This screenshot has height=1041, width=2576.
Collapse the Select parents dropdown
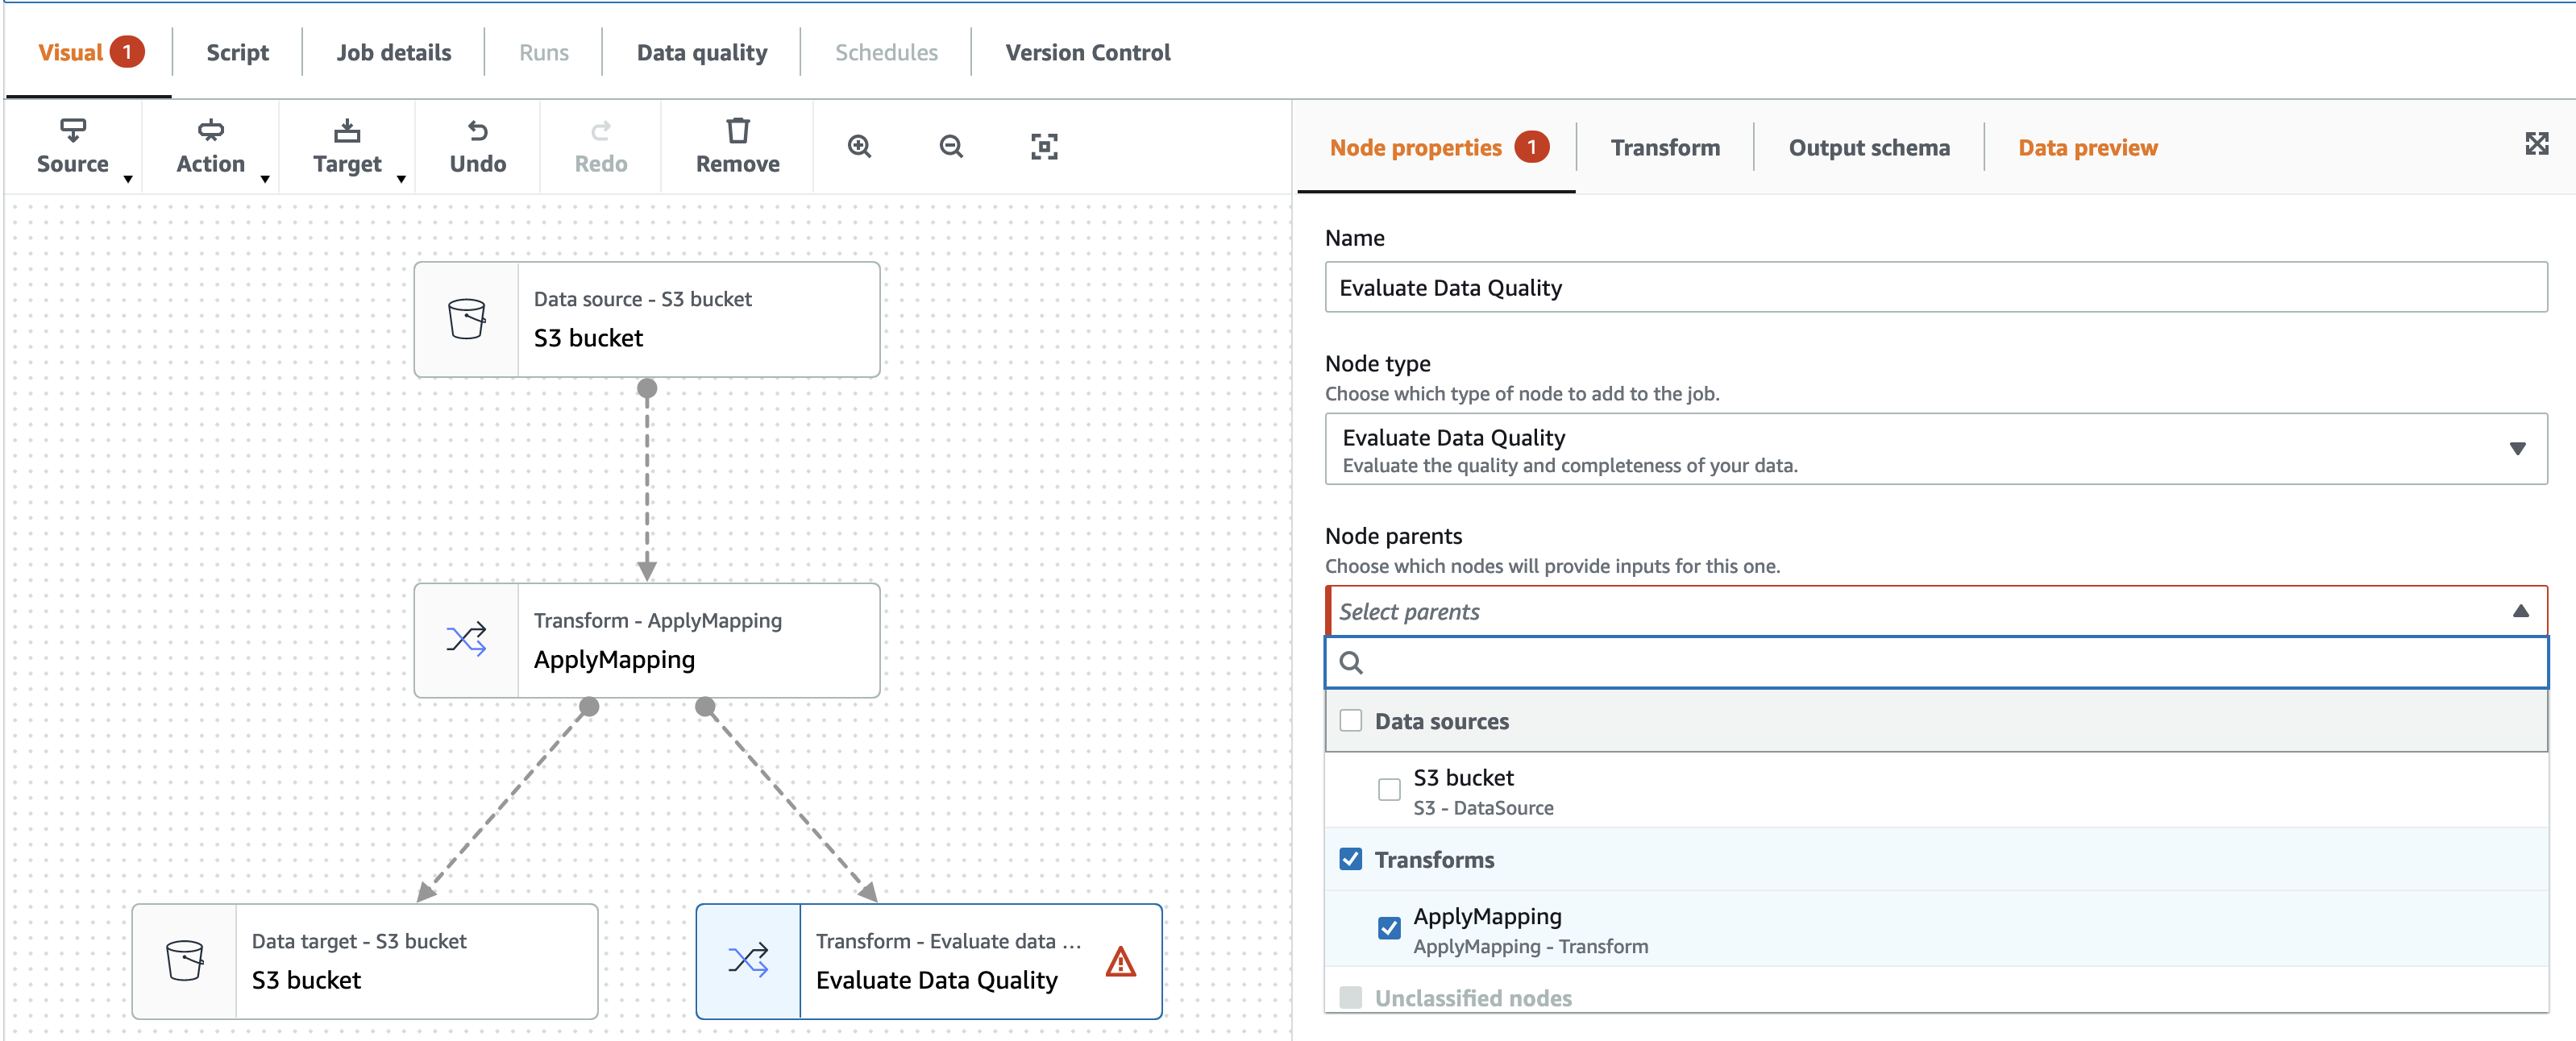[2520, 611]
